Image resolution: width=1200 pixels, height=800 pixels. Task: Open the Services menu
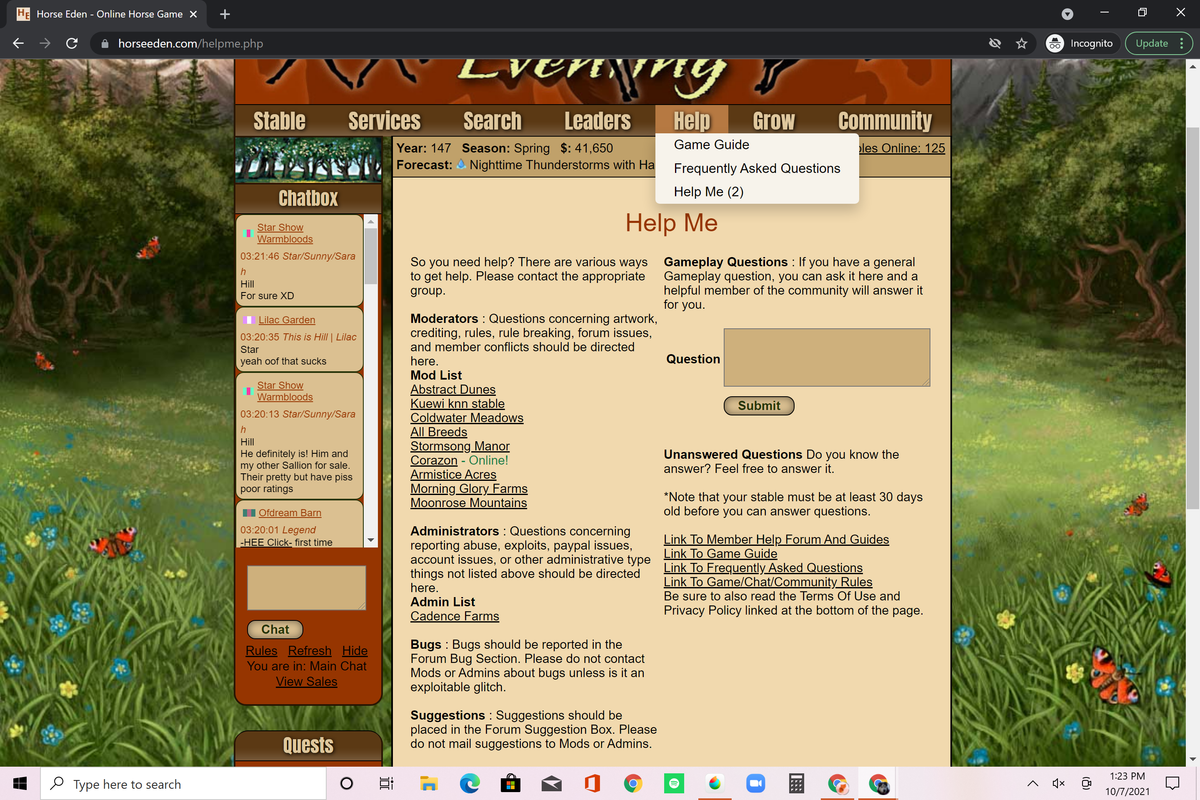tap(384, 121)
